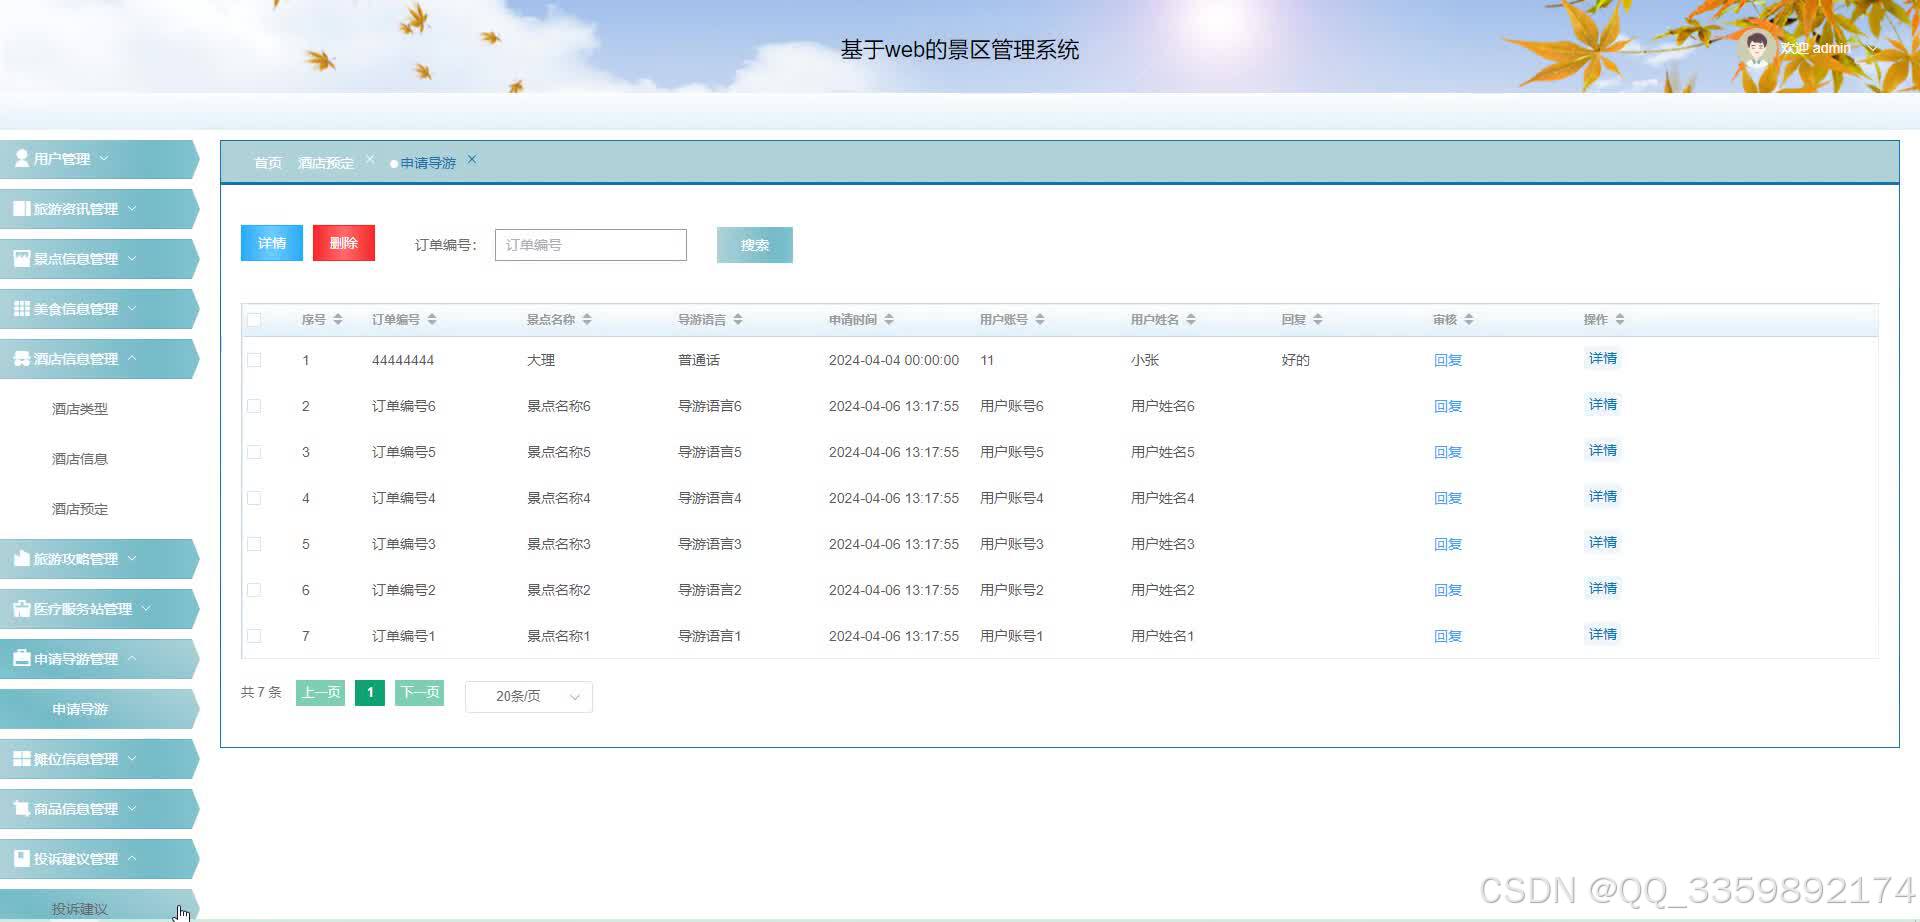Open 酒店预定 in the sidebar
1920x922 pixels.
(80, 509)
